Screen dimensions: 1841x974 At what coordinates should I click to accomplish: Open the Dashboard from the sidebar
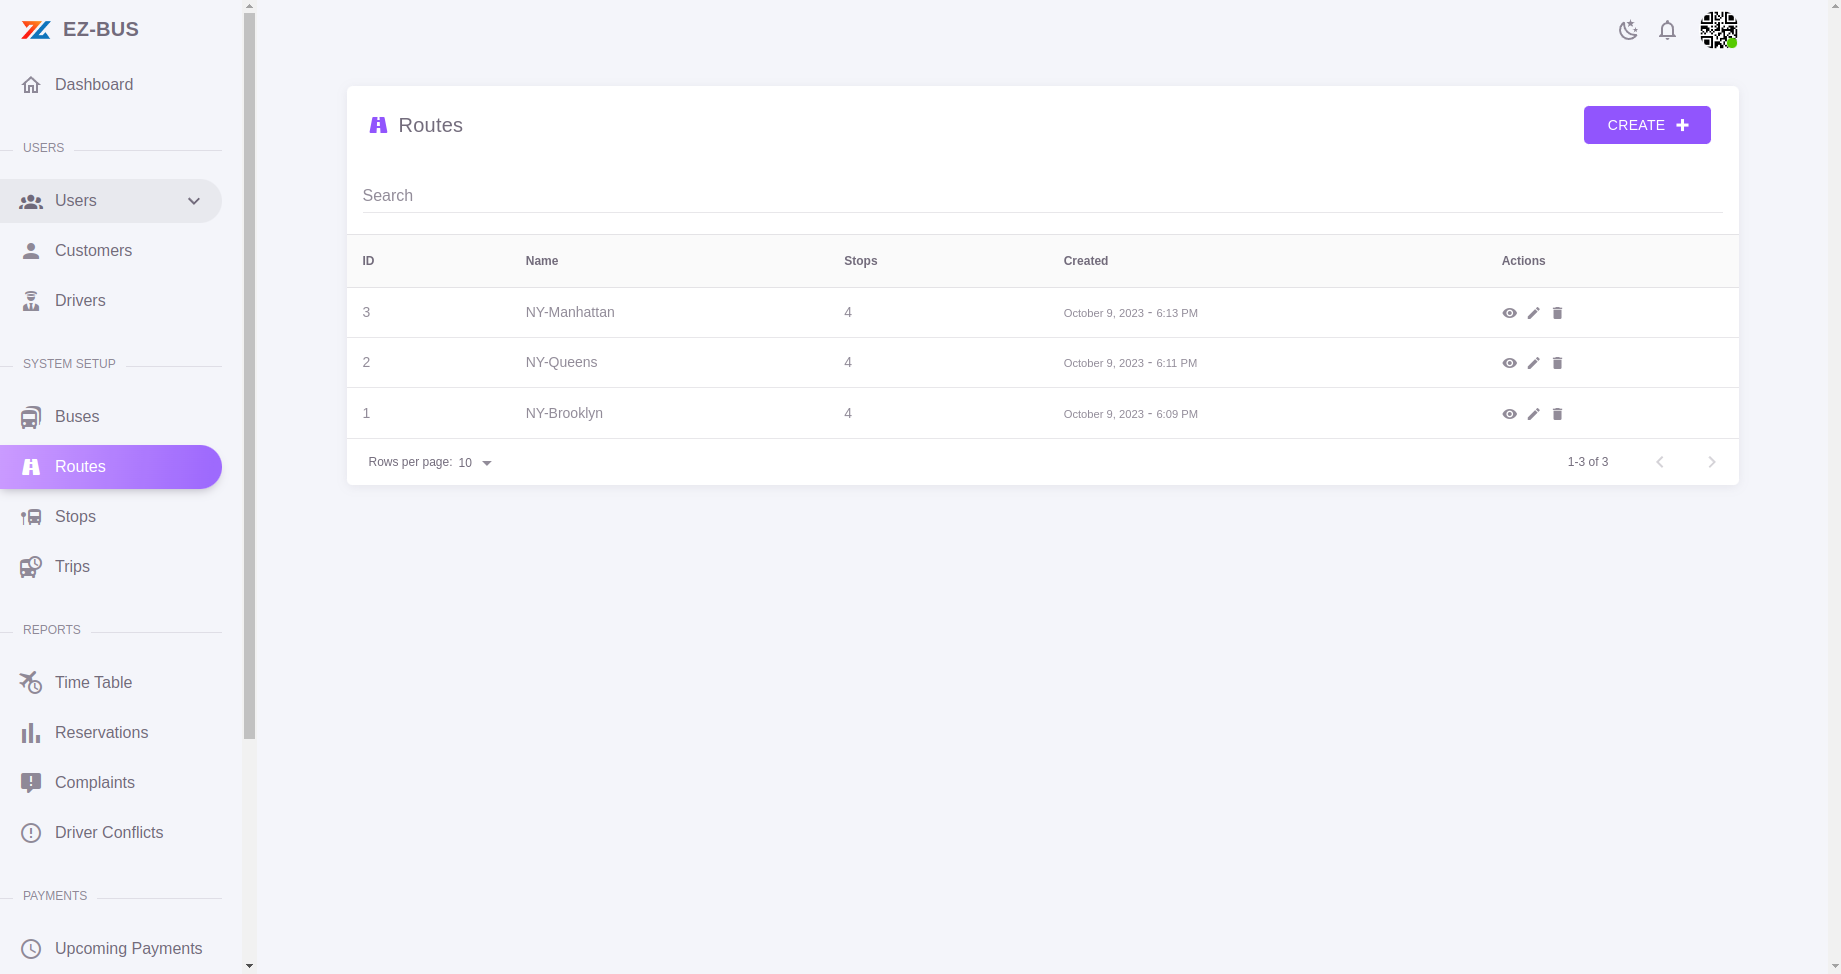[94, 84]
